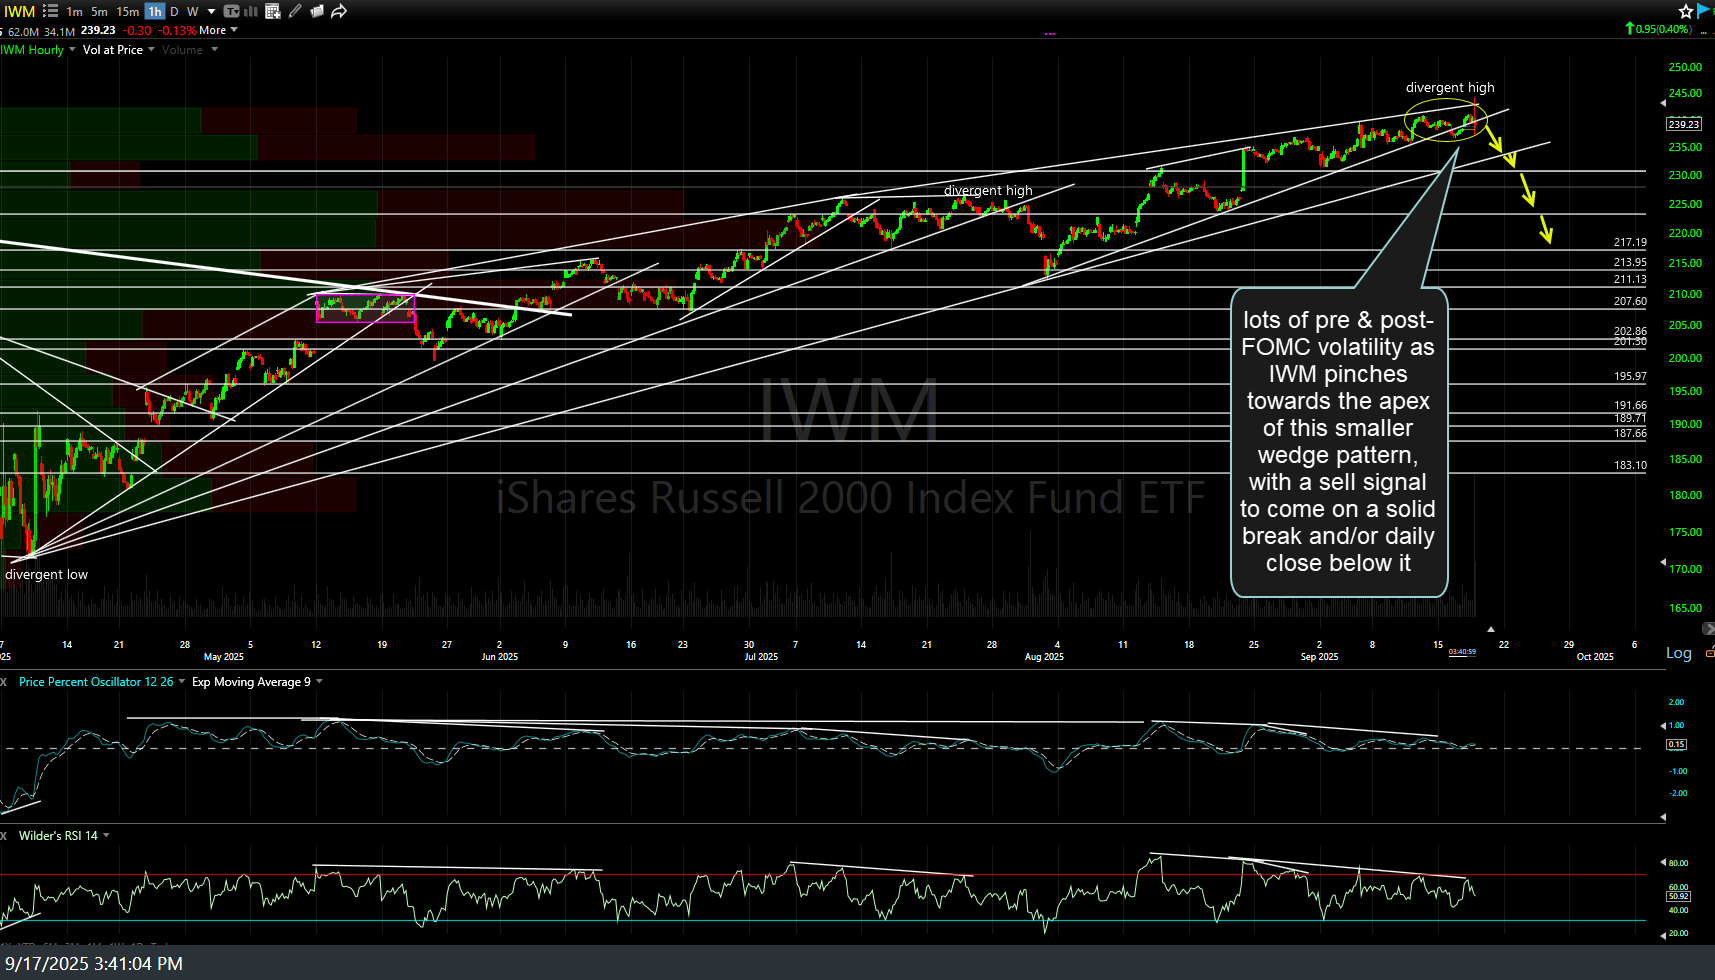The height and width of the screenshot is (980, 1715).
Task: Switch to the Daily (D) timeframe
Action: 173,11
